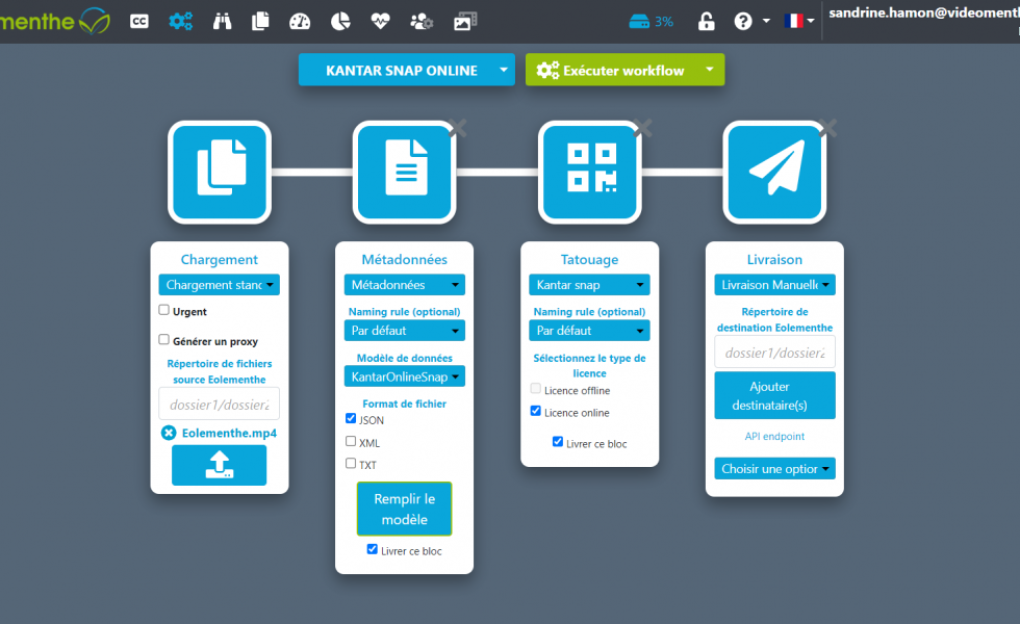The image size is (1020, 624).
Task: Click the binoculars search icon in top bar
Action: click(222, 21)
